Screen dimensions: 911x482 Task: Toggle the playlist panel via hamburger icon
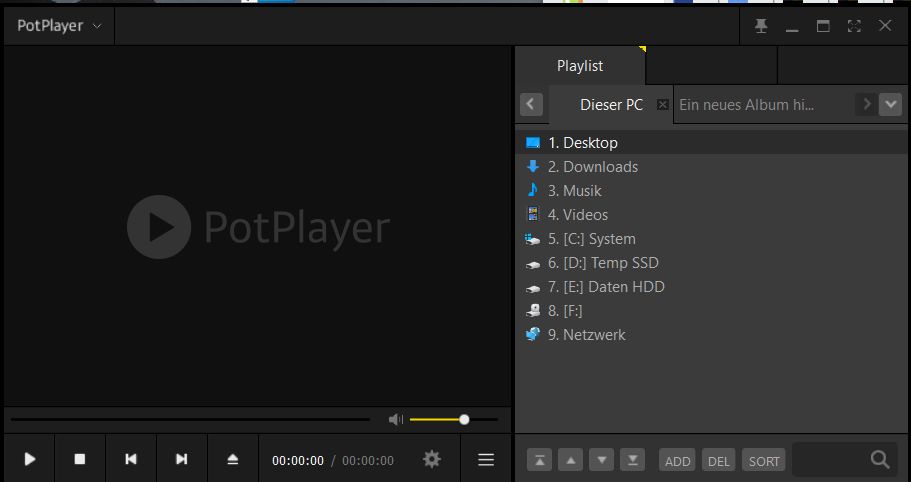coord(486,460)
